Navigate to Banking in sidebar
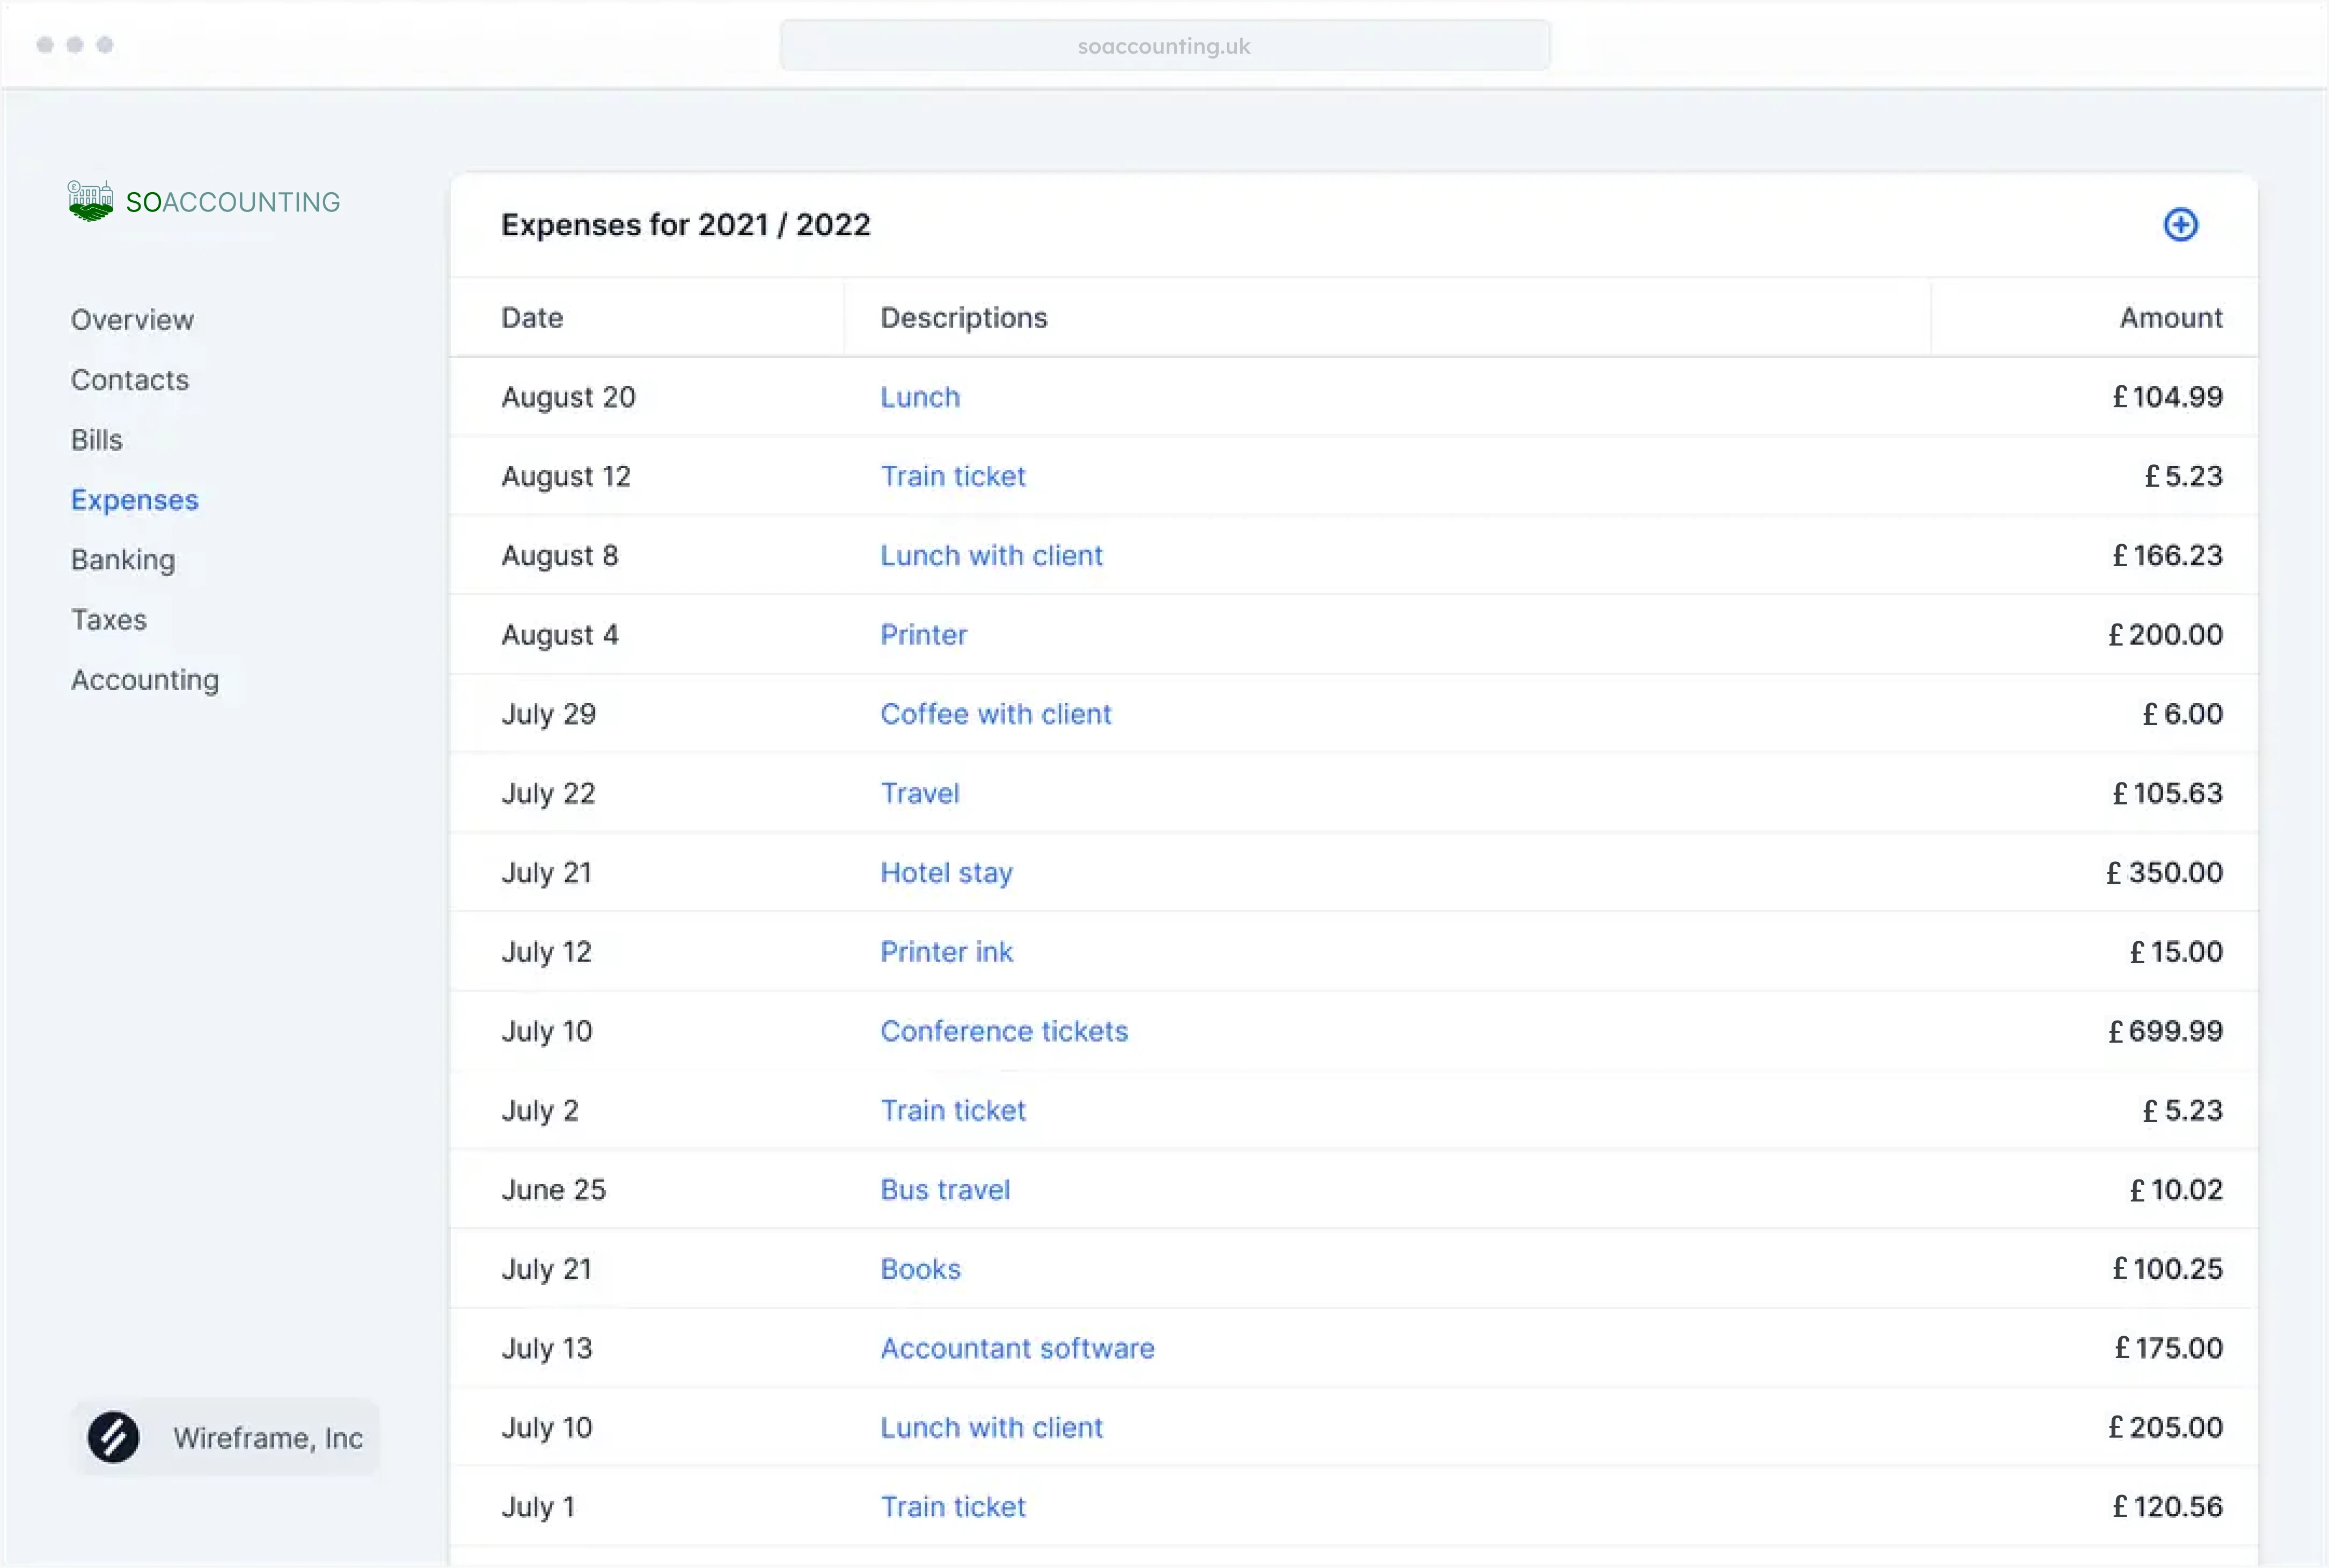The height and width of the screenshot is (1568, 2329). (x=123, y=560)
